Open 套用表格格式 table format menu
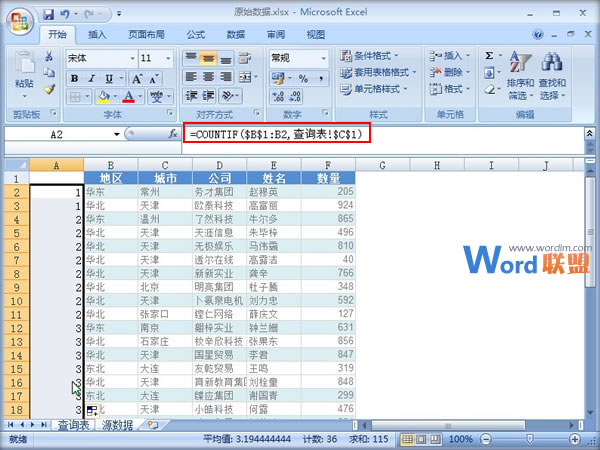Screen dimensions: 600x450 (x=378, y=72)
